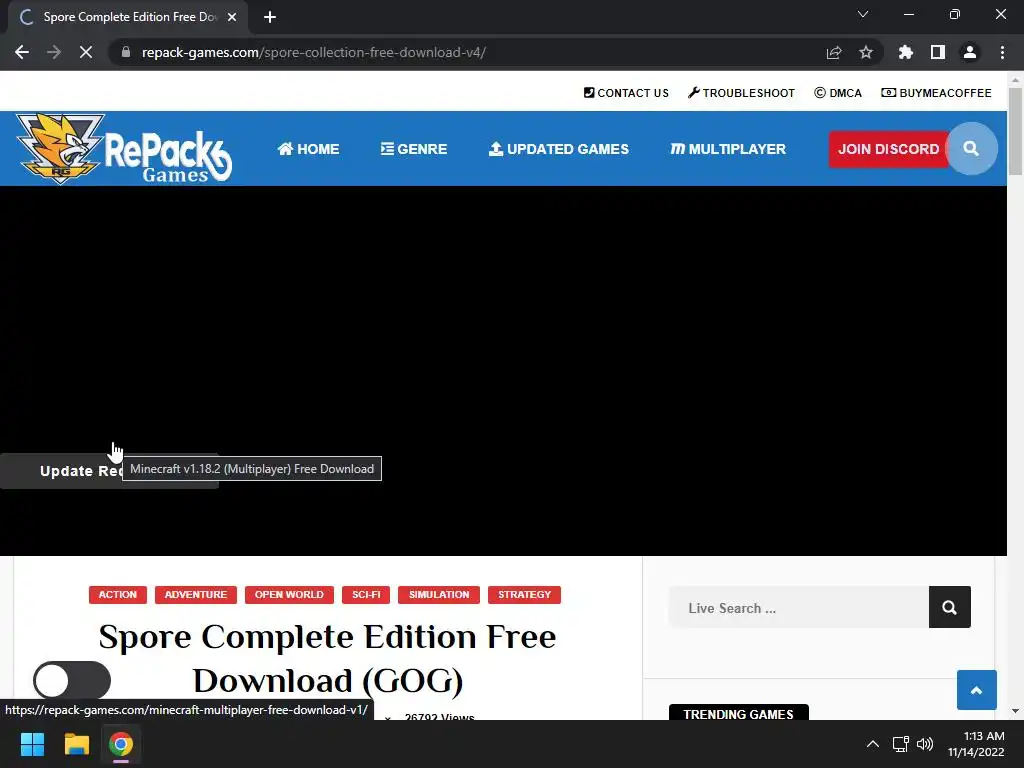Stop loading the page
Viewport: 1024px width, 768px height.
(x=86, y=52)
